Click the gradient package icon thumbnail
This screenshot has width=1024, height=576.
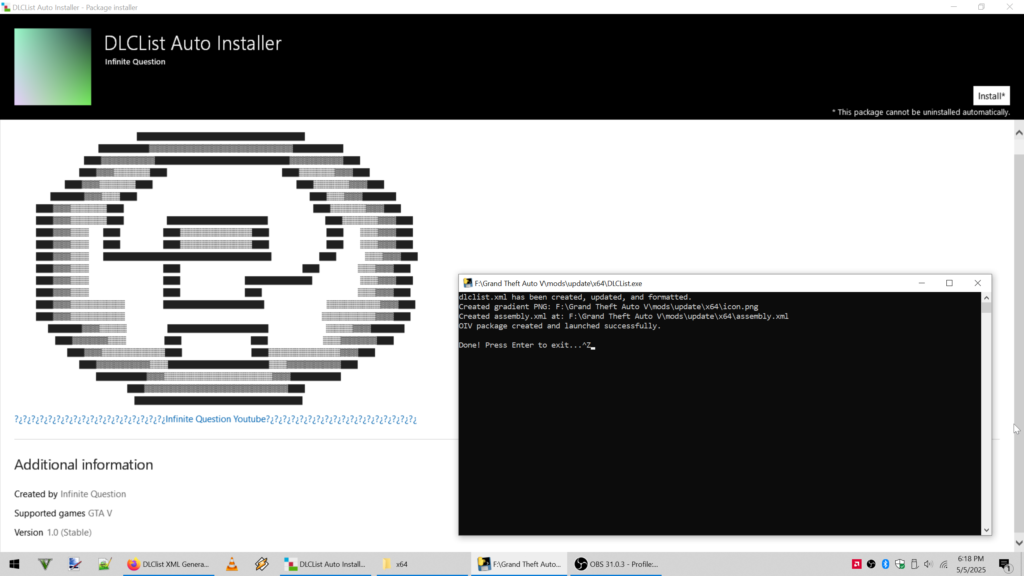click(x=53, y=66)
